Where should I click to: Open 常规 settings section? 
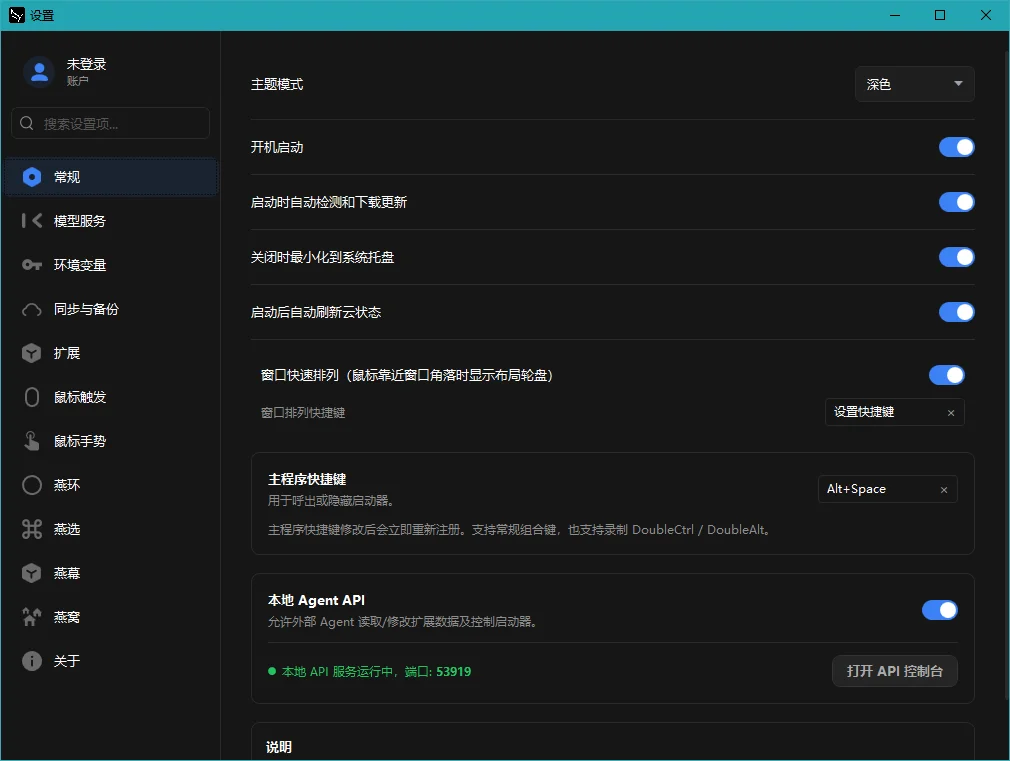[x=111, y=177]
